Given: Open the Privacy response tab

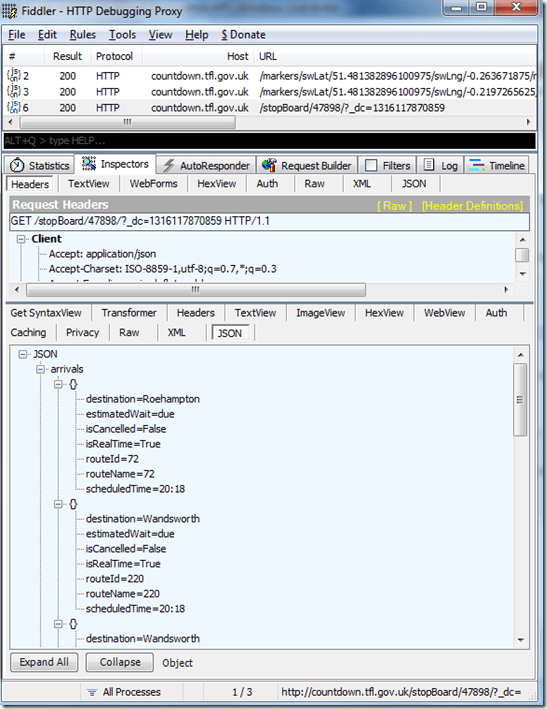Looking at the screenshot, I should [x=82, y=332].
